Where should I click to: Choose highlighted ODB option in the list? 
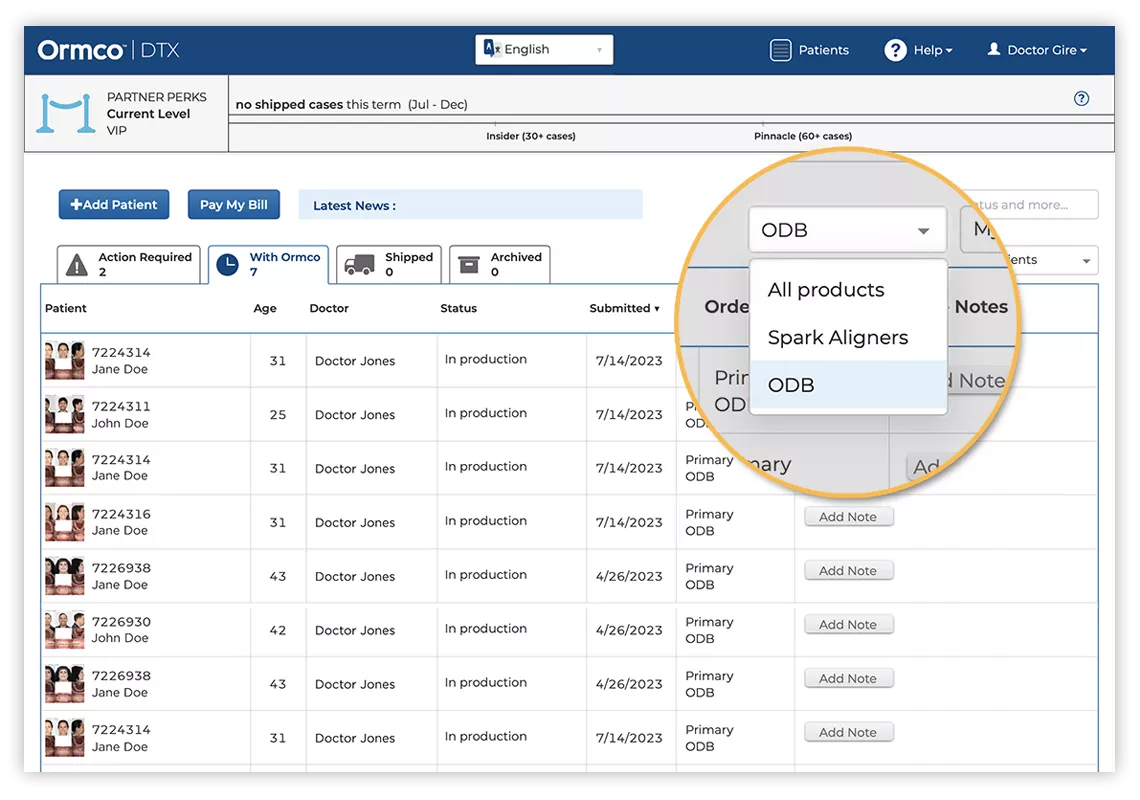[848, 385]
